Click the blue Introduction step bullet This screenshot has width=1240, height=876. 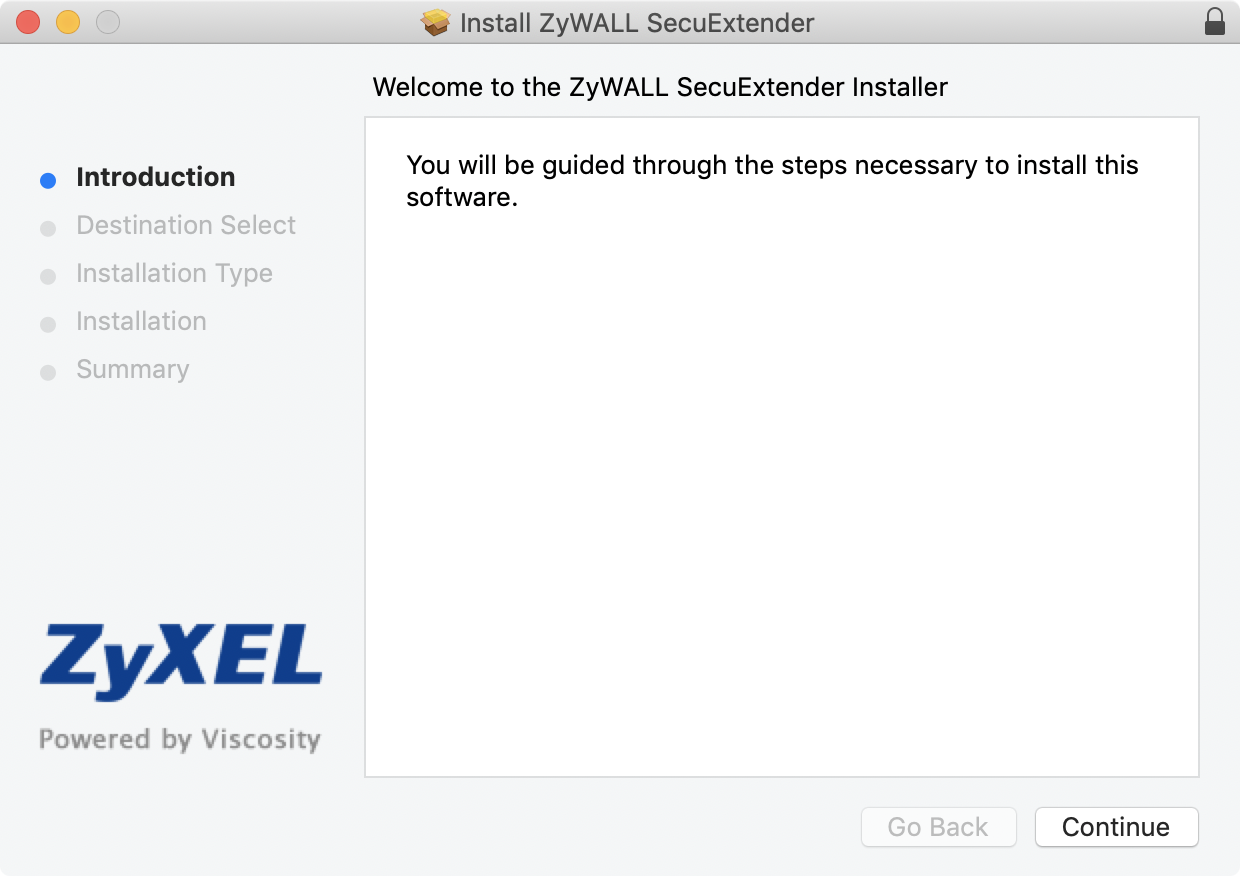tap(48, 181)
